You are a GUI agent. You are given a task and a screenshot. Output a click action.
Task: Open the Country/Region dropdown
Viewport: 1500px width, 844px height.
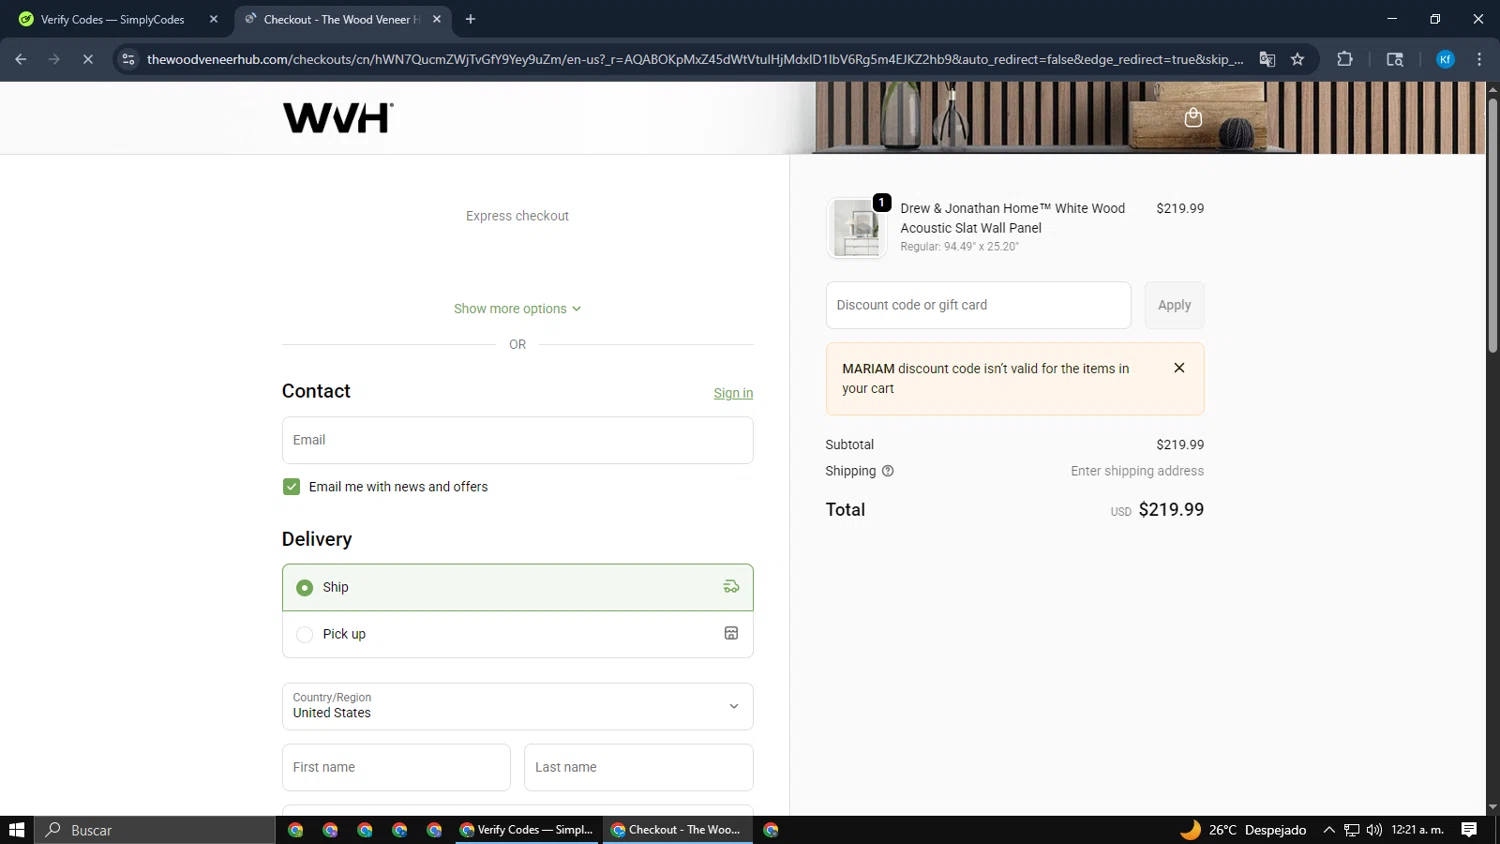pos(517,706)
